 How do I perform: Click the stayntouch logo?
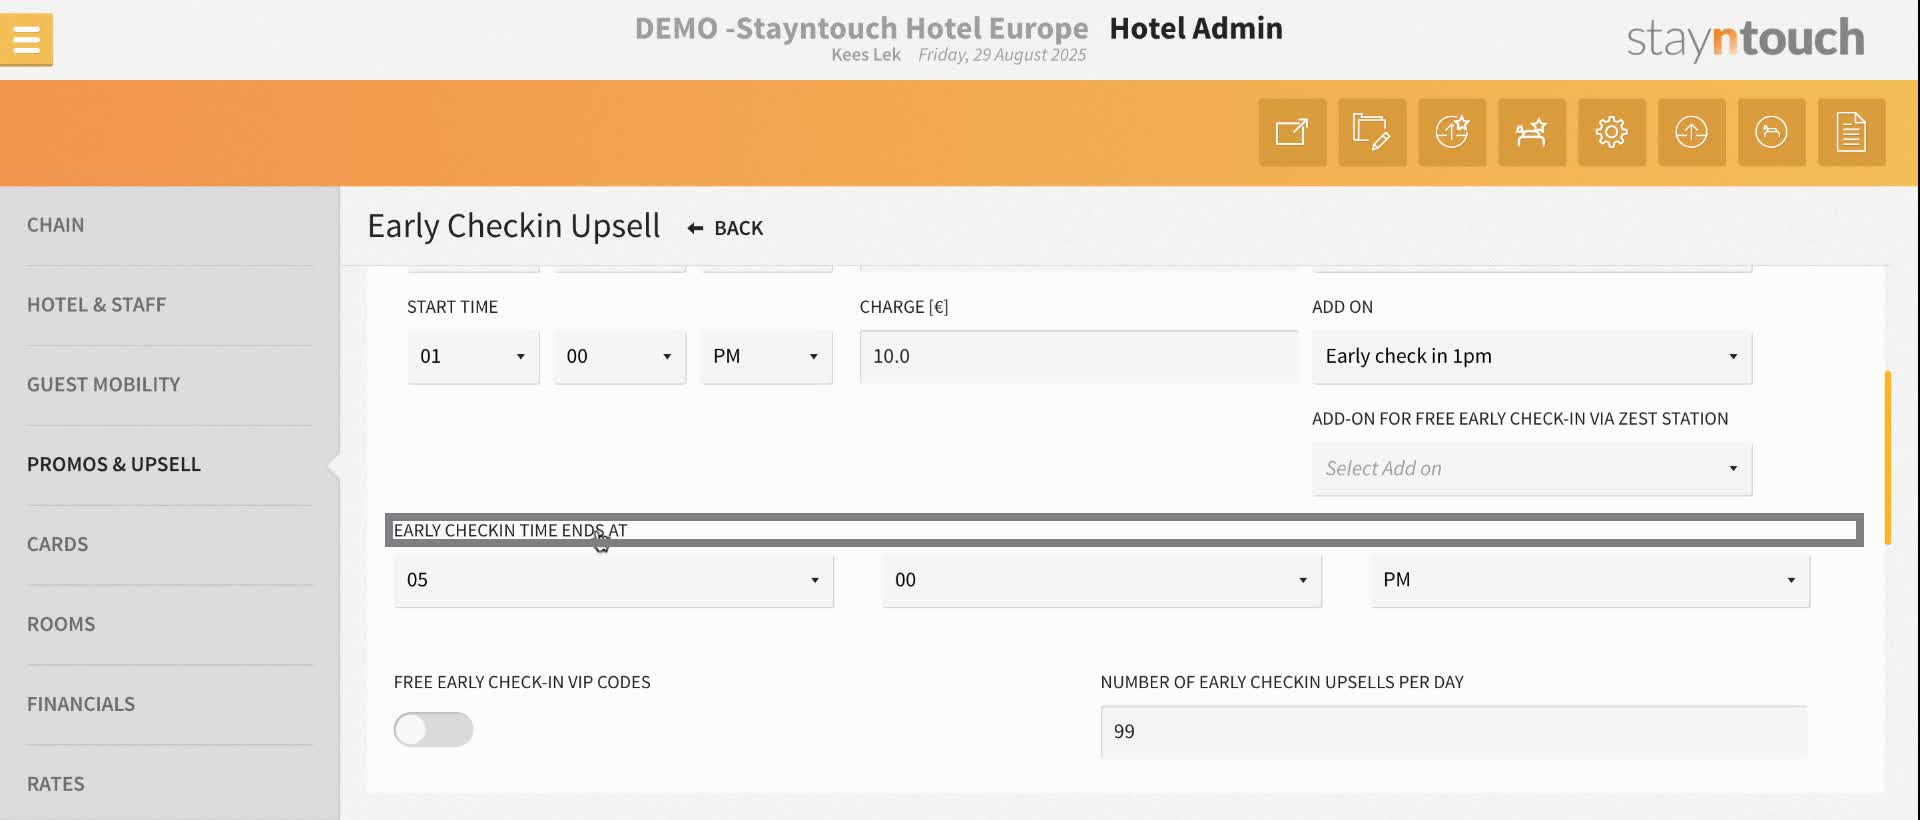pos(1746,39)
